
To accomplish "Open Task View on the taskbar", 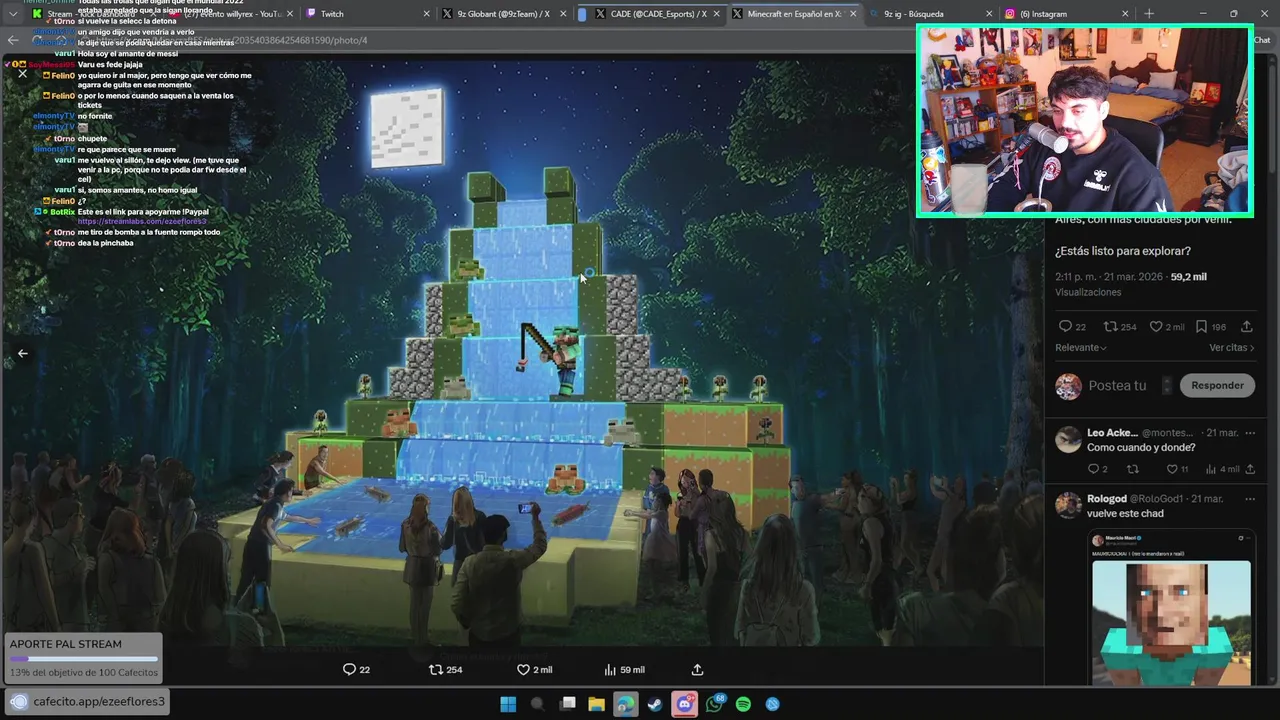I will [x=568, y=704].
